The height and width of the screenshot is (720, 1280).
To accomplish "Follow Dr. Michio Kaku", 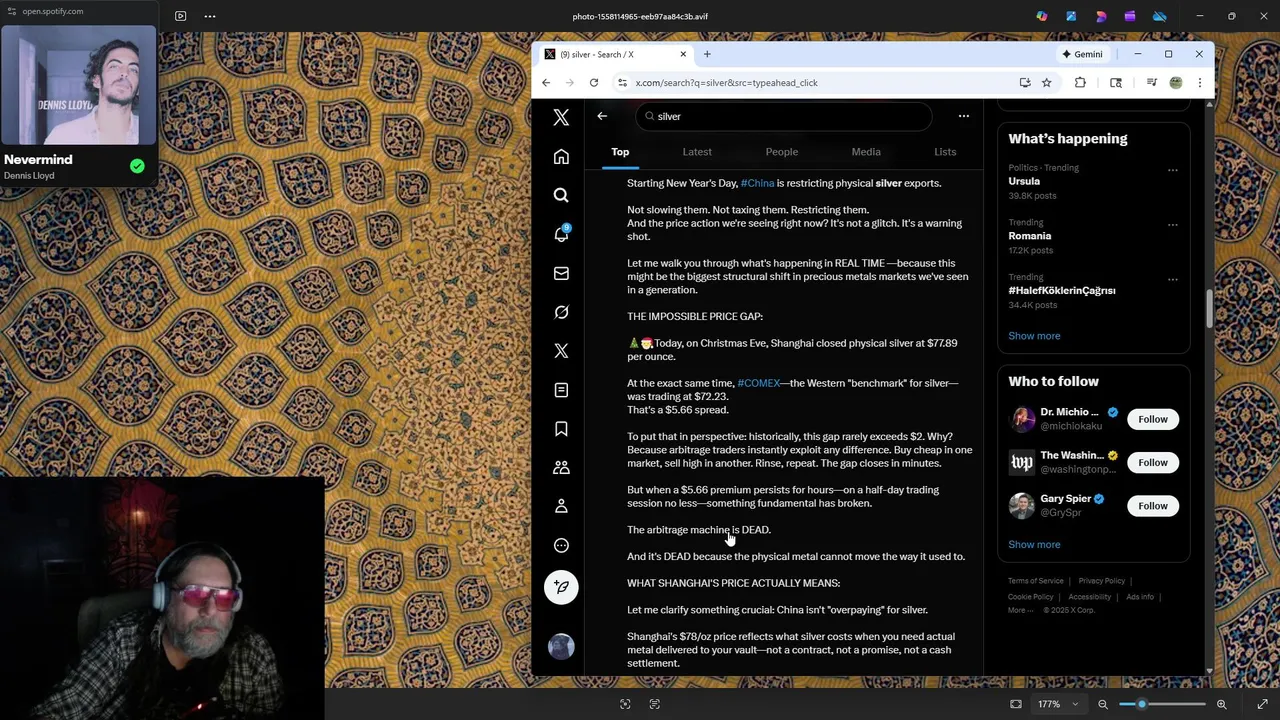I will [1153, 419].
